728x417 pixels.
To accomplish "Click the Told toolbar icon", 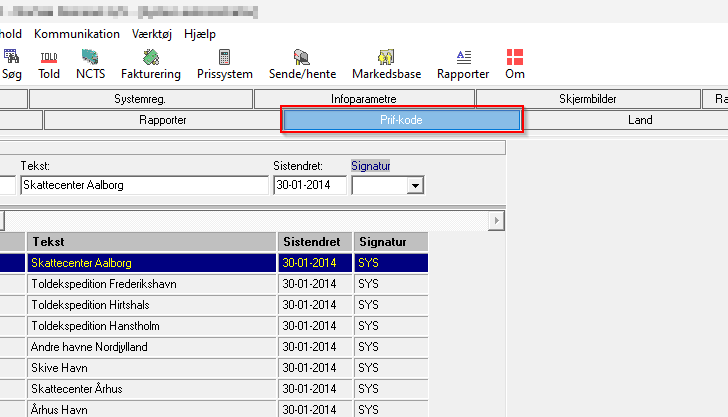I will point(49,64).
